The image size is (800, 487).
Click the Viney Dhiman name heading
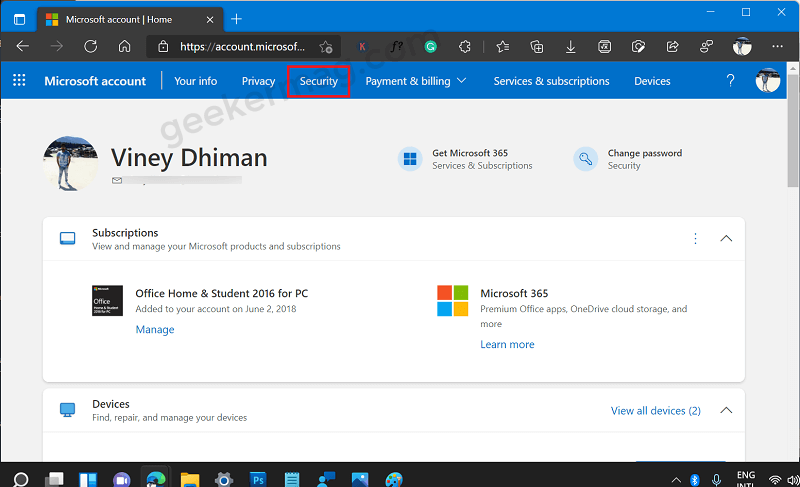[x=189, y=158]
